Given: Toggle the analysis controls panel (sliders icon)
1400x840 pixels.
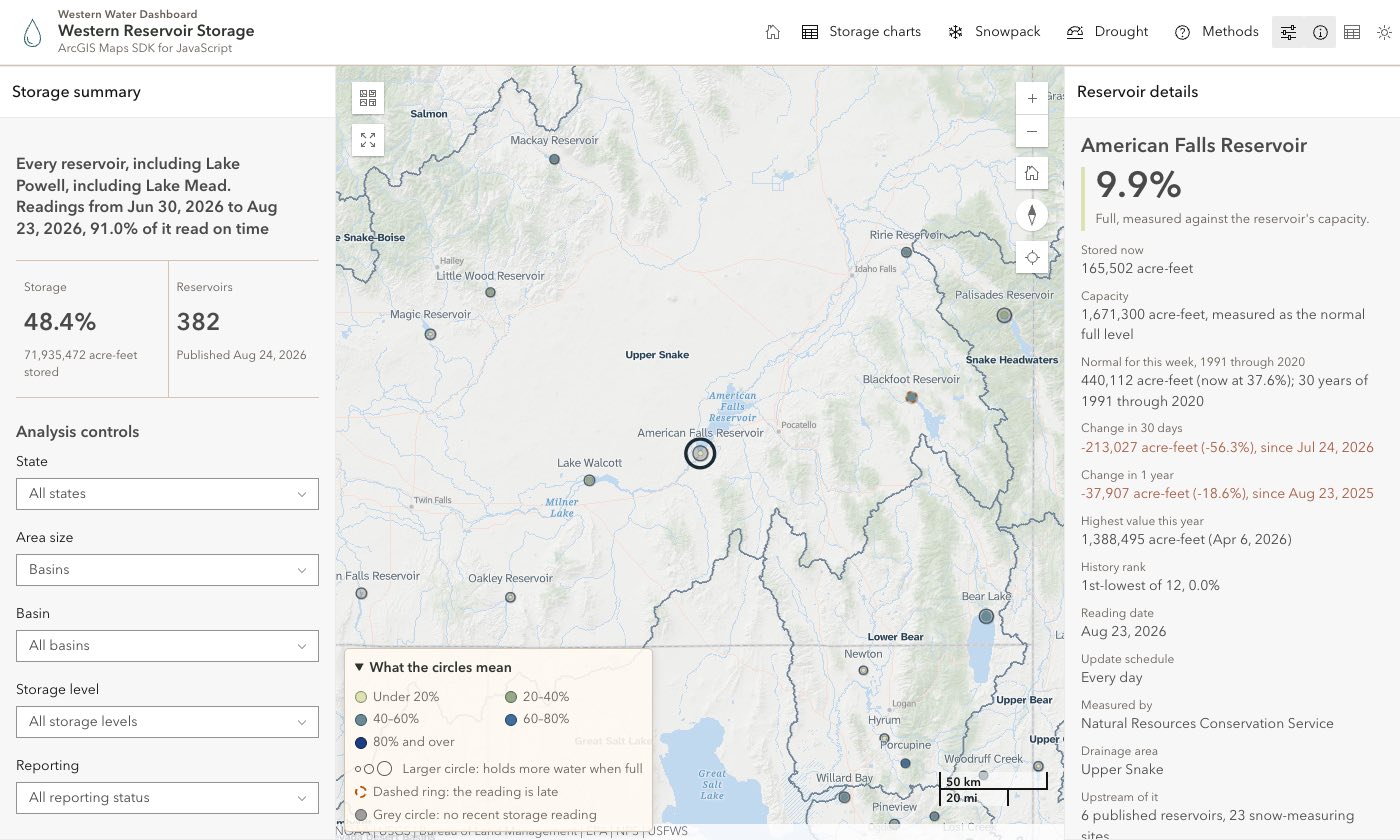Looking at the screenshot, I should click(x=1288, y=32).
